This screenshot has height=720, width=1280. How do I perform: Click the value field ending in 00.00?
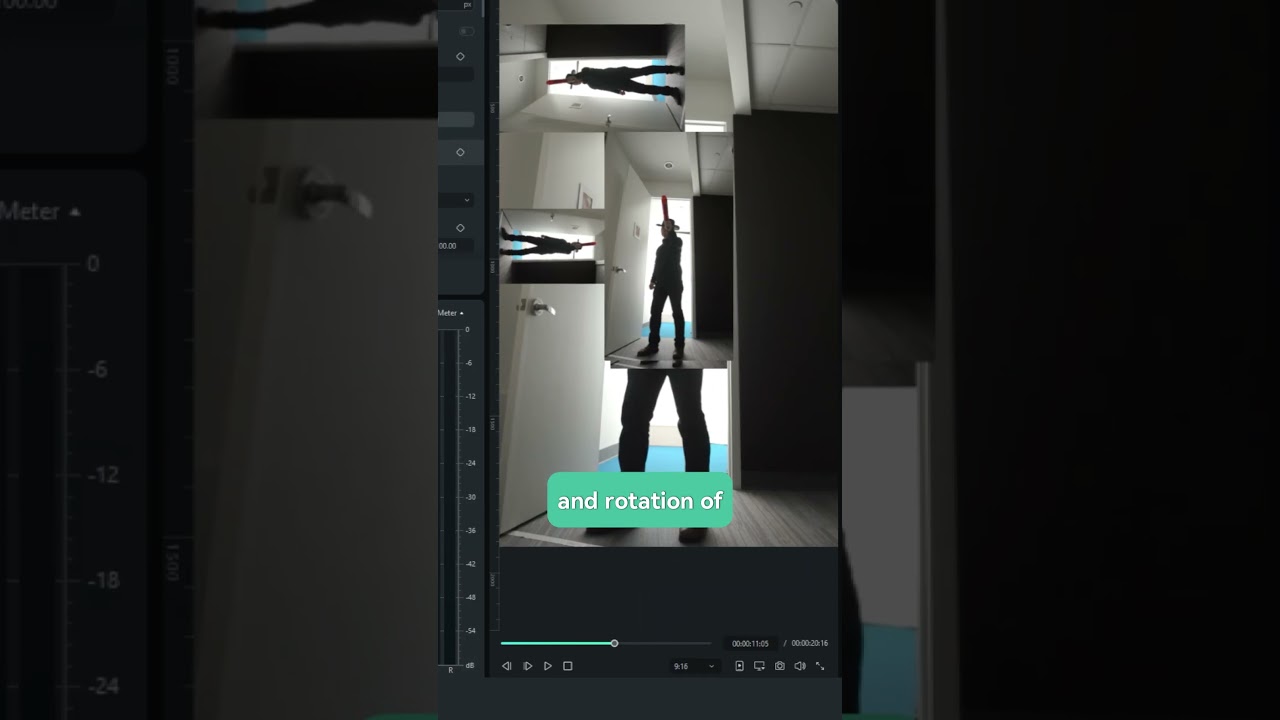[456, 246]
